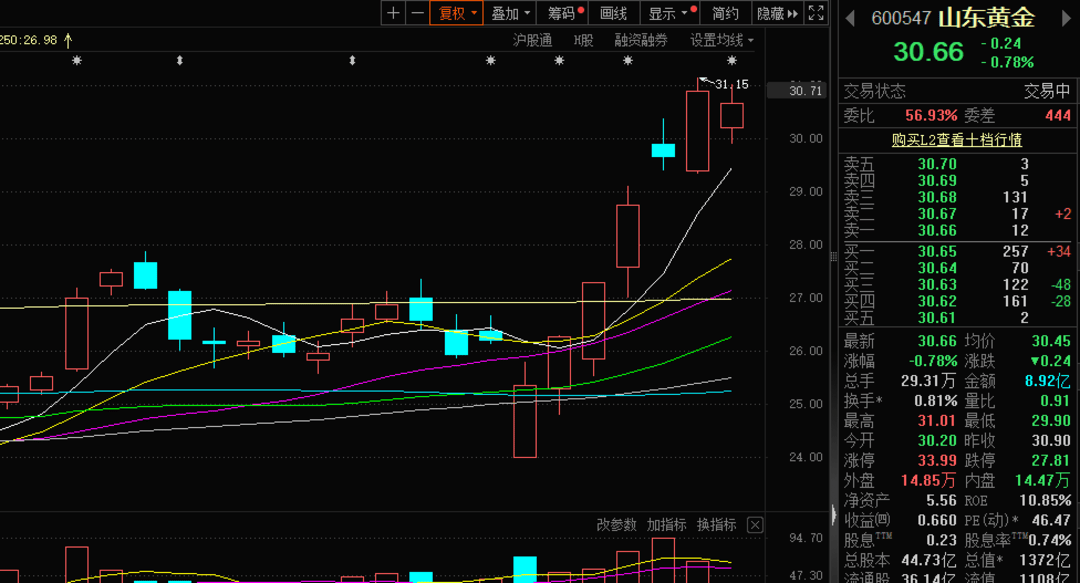Click 换指标 to switch indicator
Image resolution: width=1080 pixels, height=583 pixels.
tap(716, 525)
